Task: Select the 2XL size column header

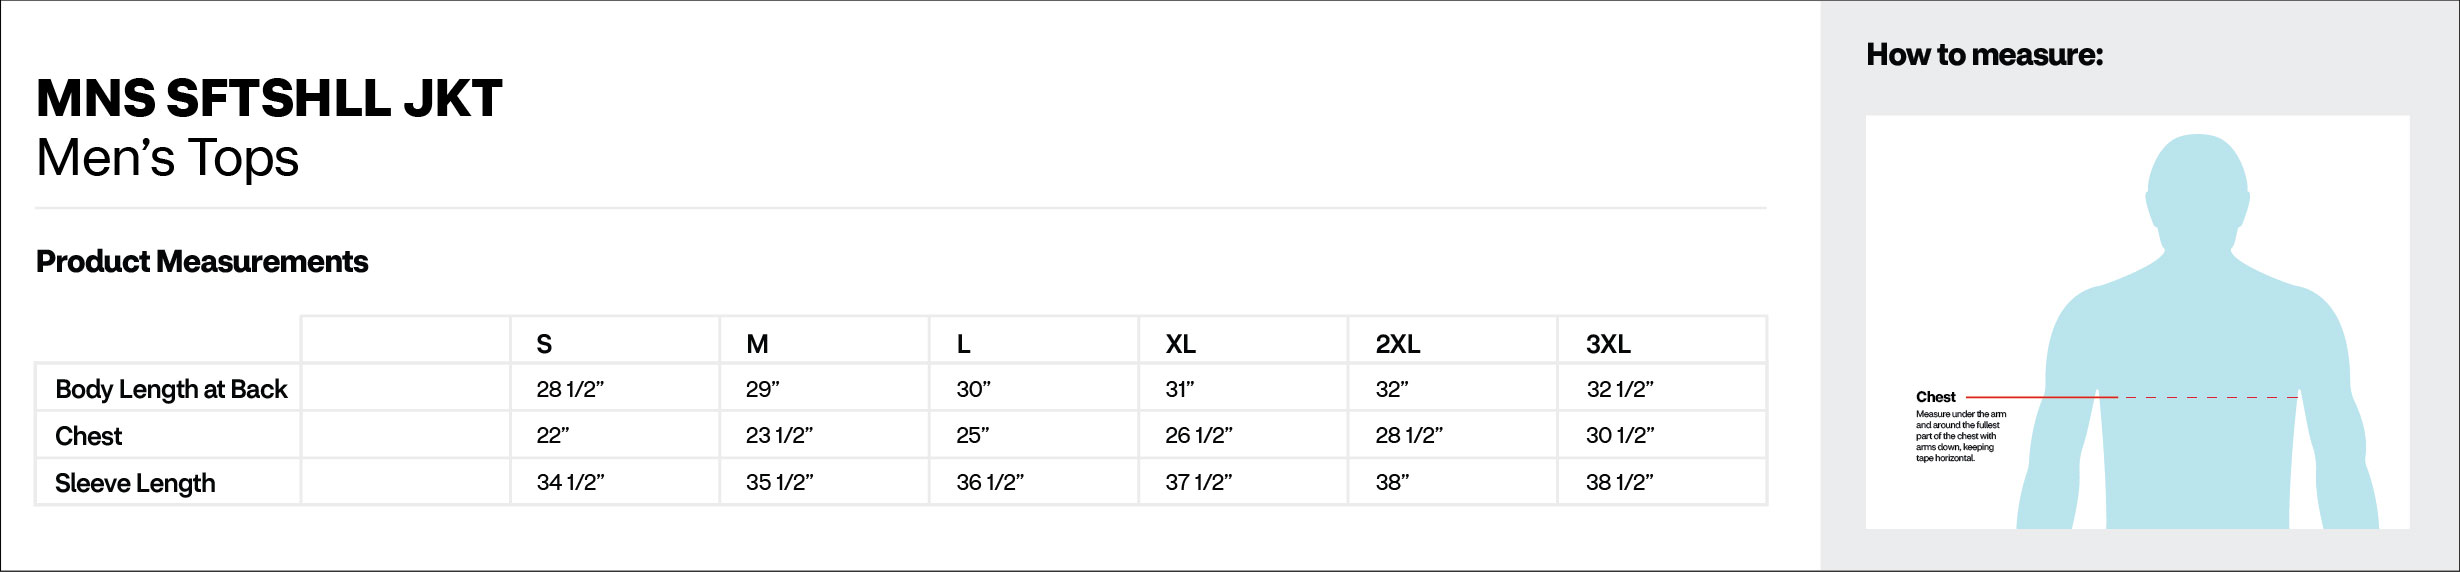Action: [x=1397, y=344]
